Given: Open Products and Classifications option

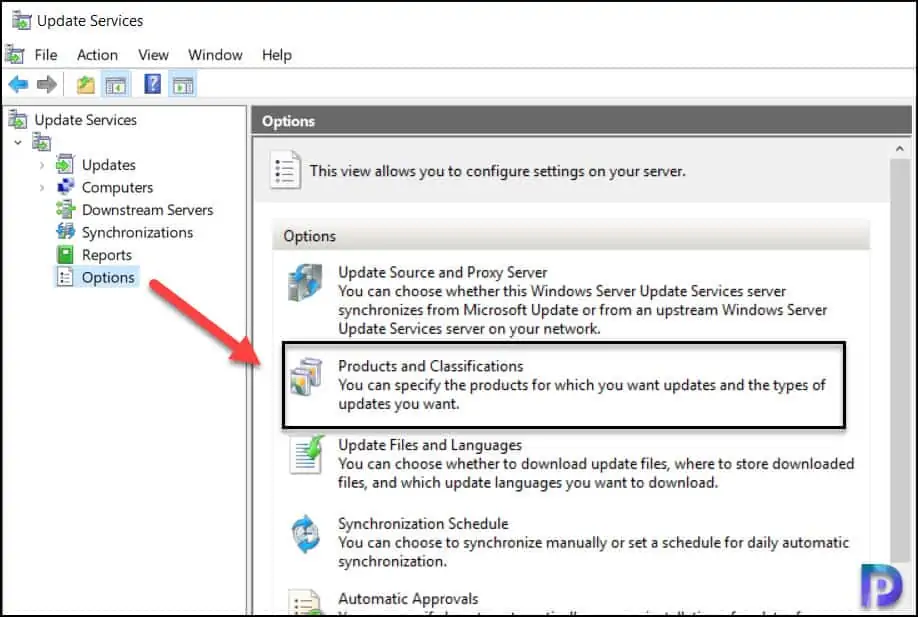Looking at the screenshot, I should click(x=430, y=366).
